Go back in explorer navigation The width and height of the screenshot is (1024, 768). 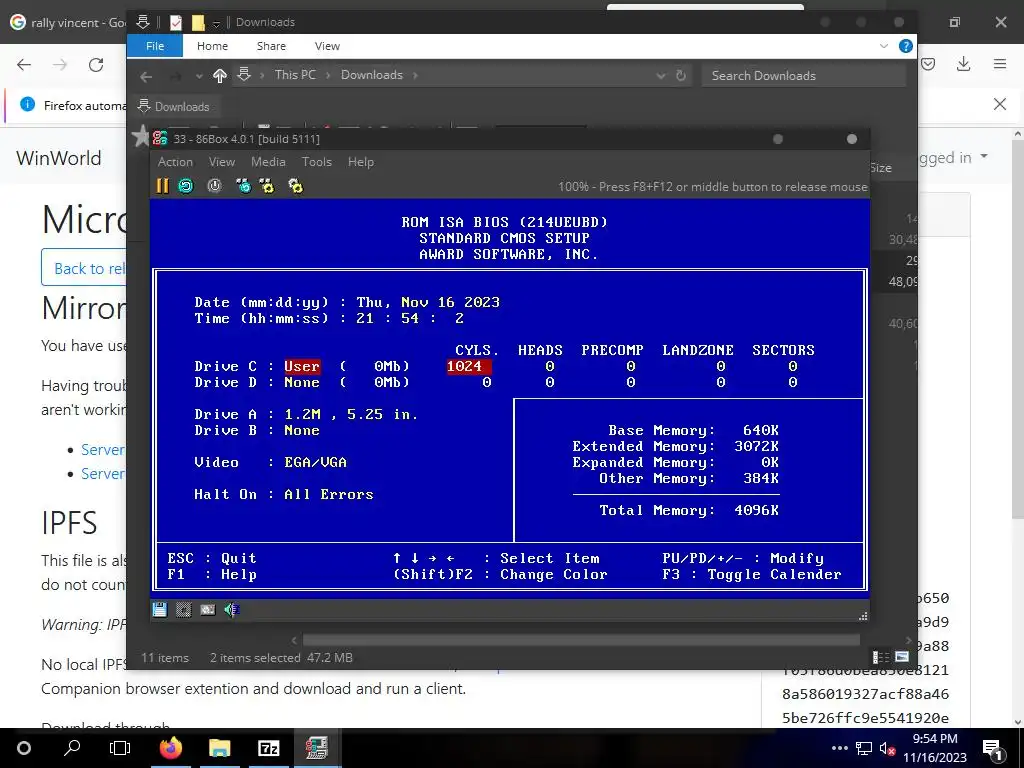(x=146, y=76)
